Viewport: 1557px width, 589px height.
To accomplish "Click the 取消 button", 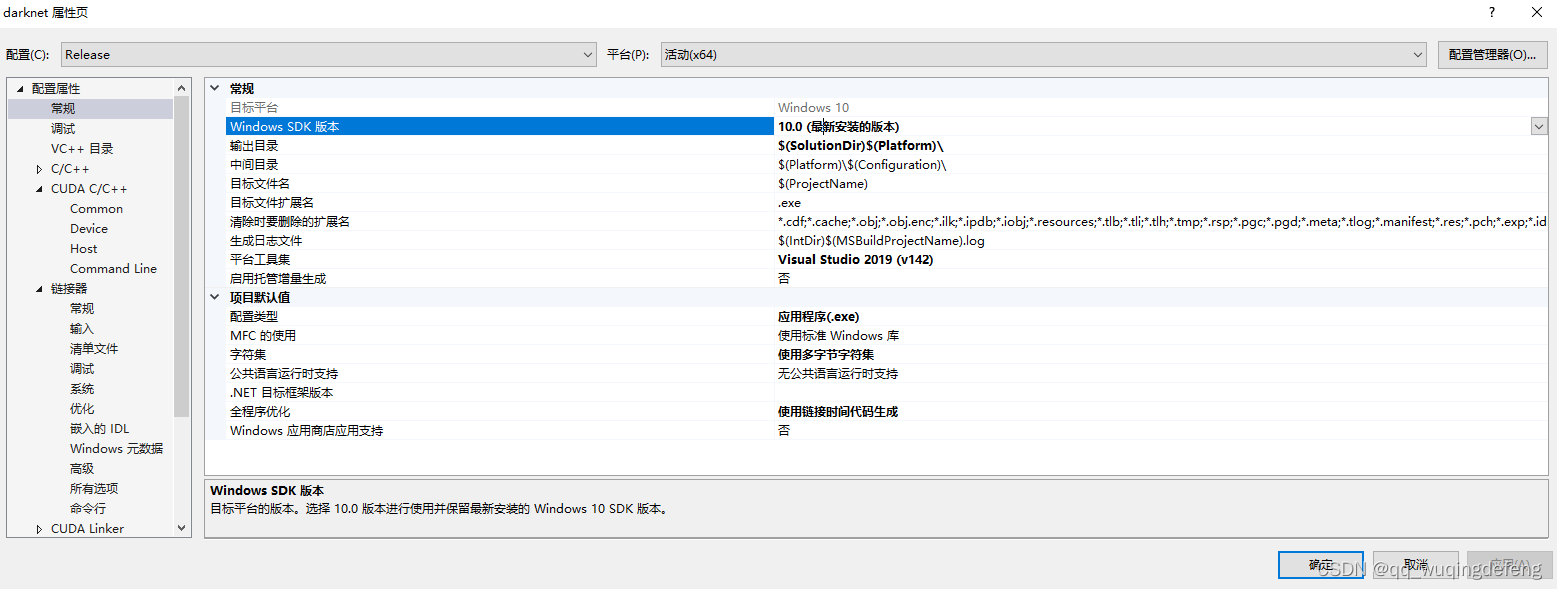I will tap(1416, 564).
